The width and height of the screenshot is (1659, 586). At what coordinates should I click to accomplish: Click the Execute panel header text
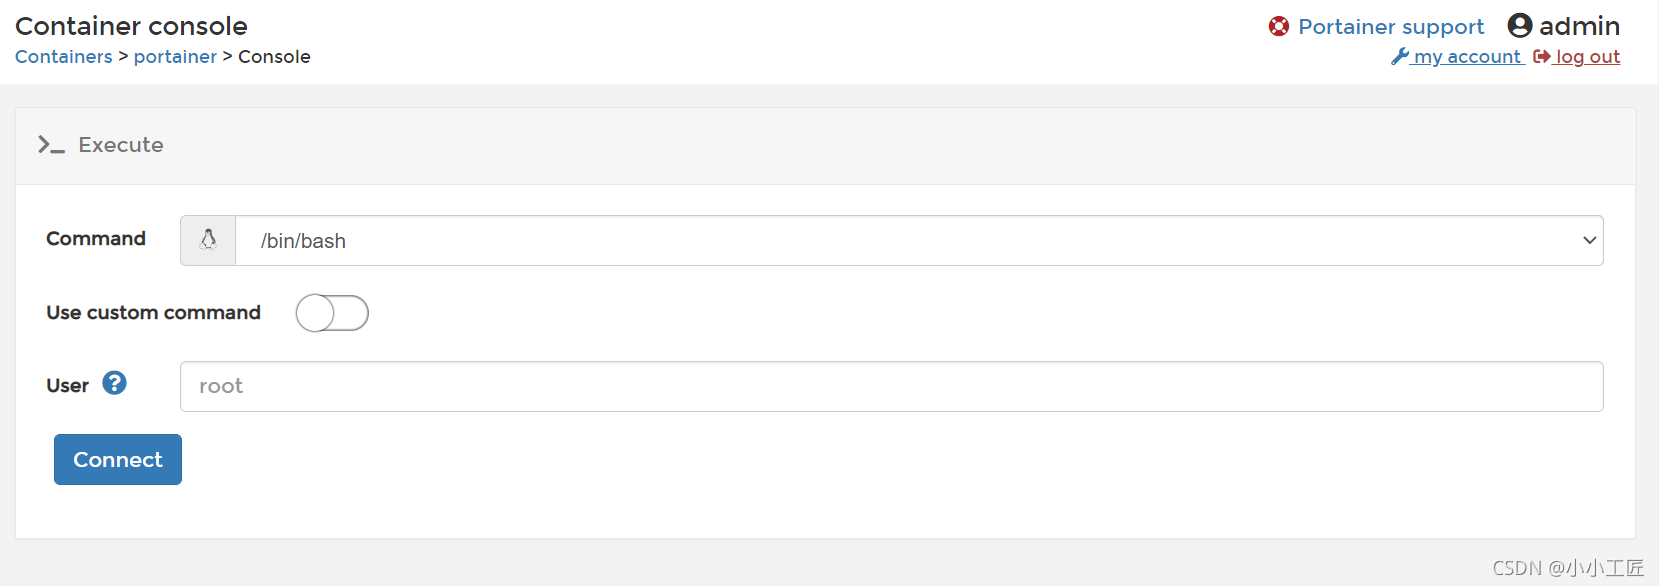coord(121,145)
